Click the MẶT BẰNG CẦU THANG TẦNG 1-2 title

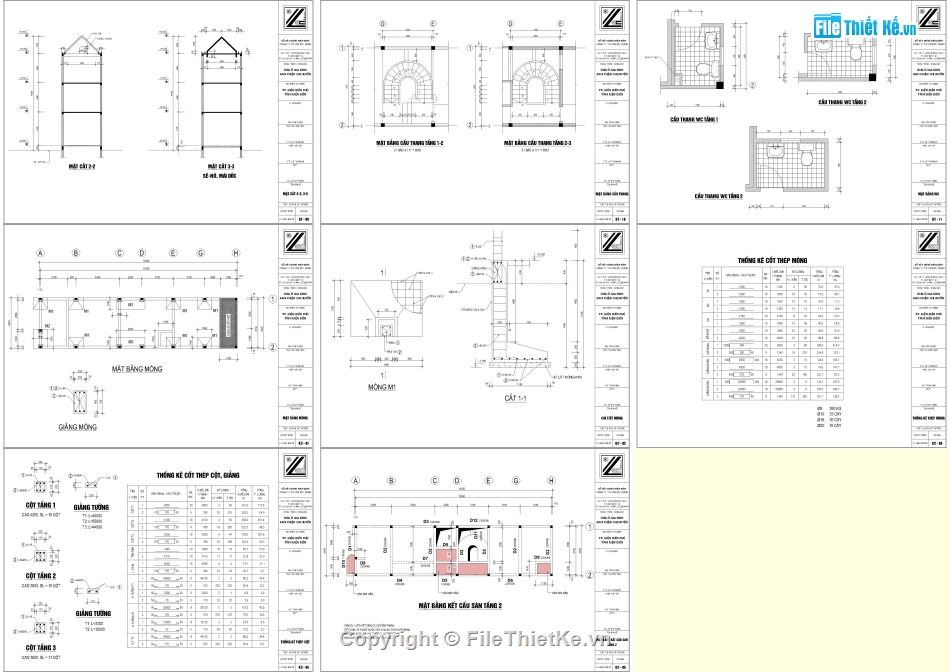410,143
